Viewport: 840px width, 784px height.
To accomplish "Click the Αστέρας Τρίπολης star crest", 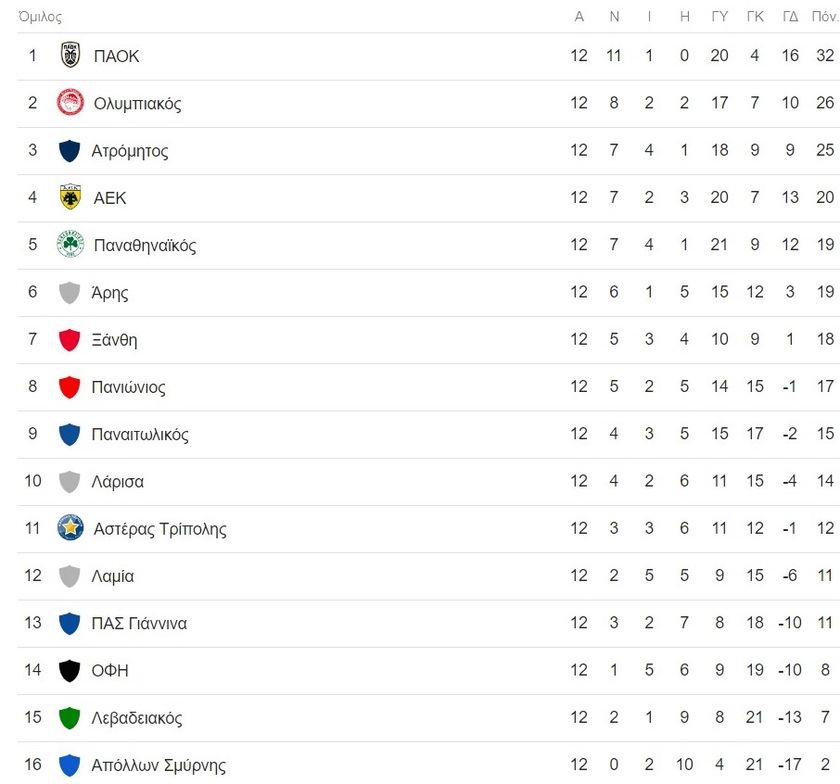I will [x=70, y=527].
